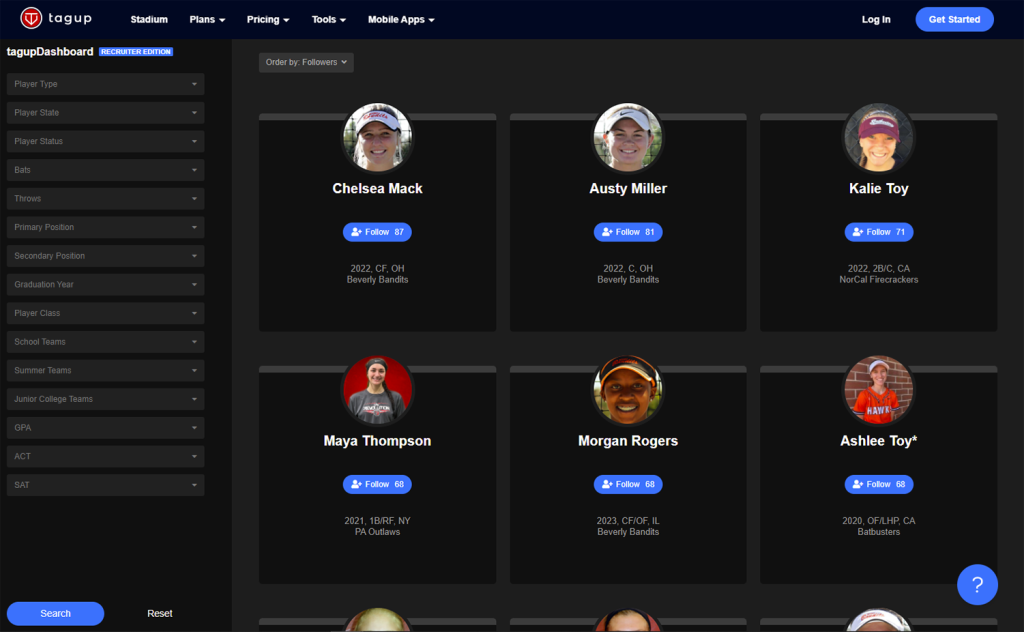Follow Chelsea Mack

pyautogui.click(x=377, y=232)
